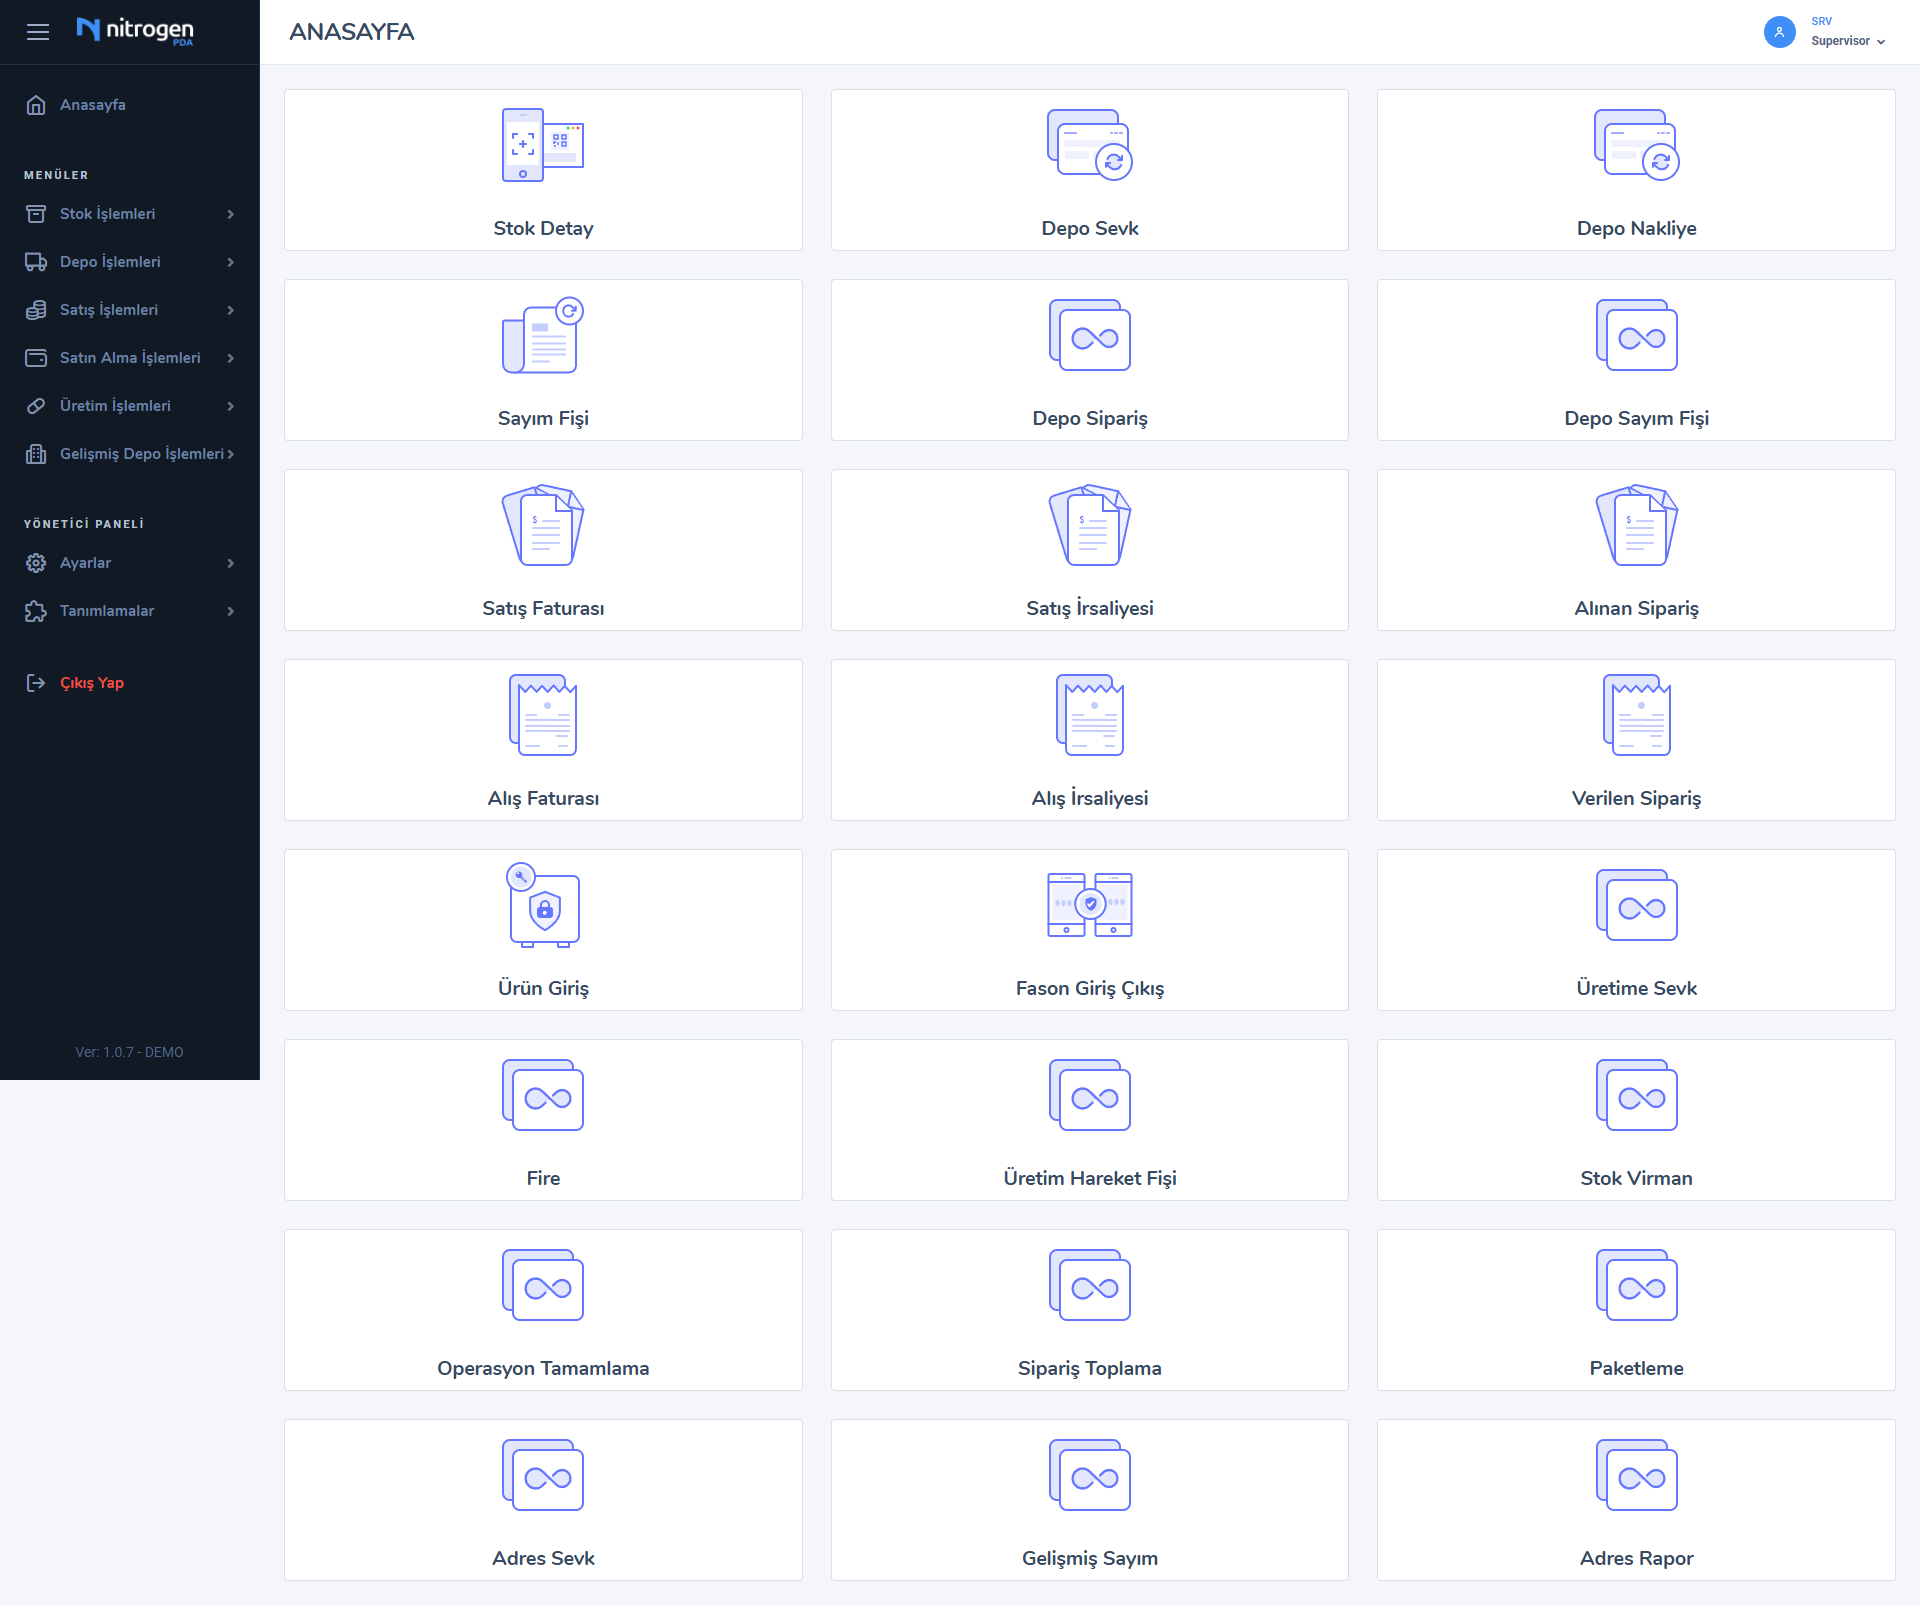Viewport: 1920px width, 1605px height.
Task: Click the Fason Giriş Çıkış devices icon
Action: click(x=1089, y=905)
